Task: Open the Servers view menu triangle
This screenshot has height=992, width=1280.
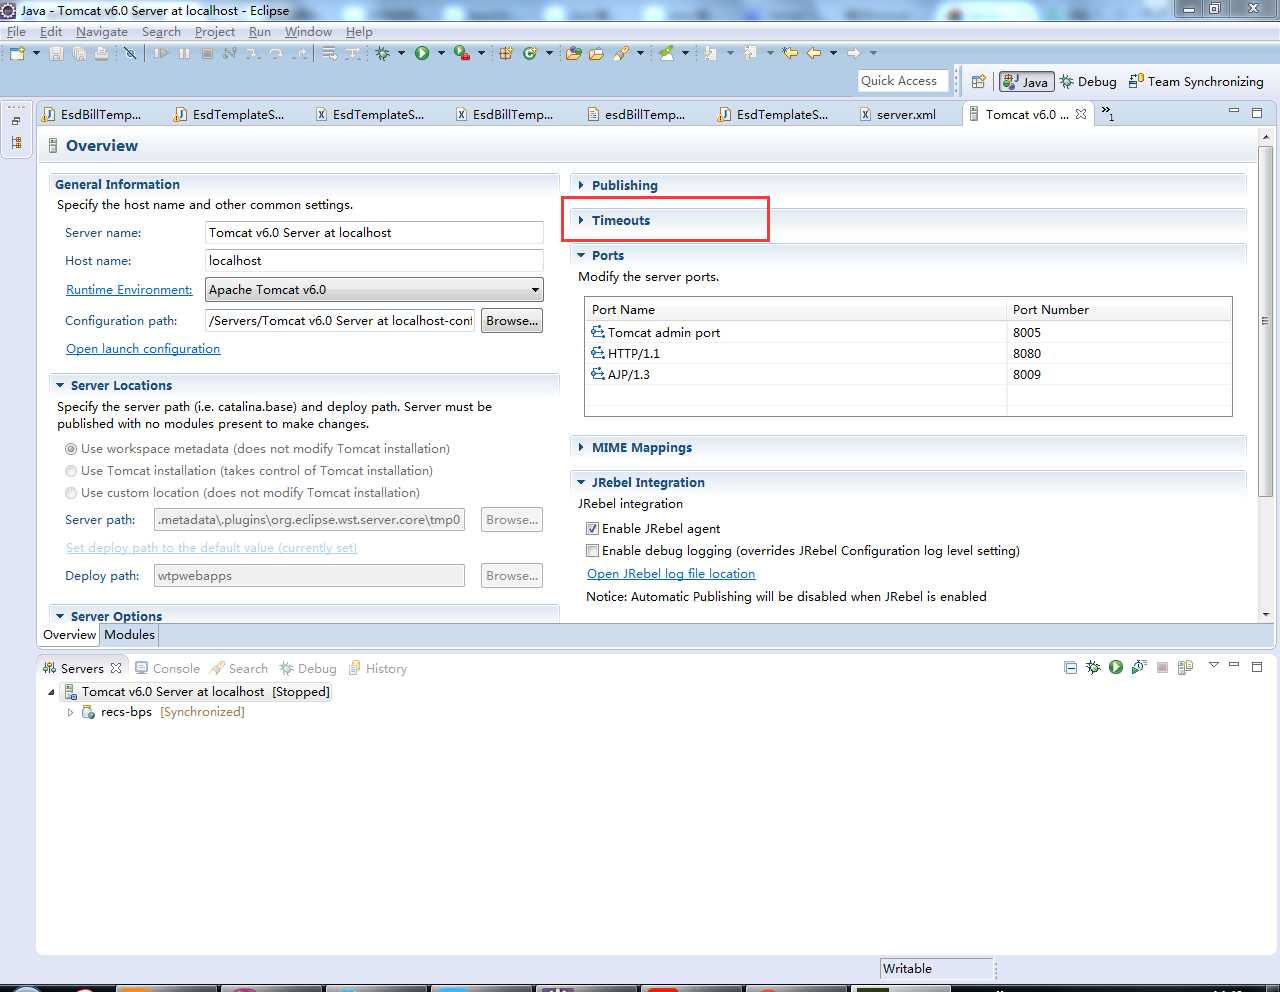Action: coord(1214,665)
